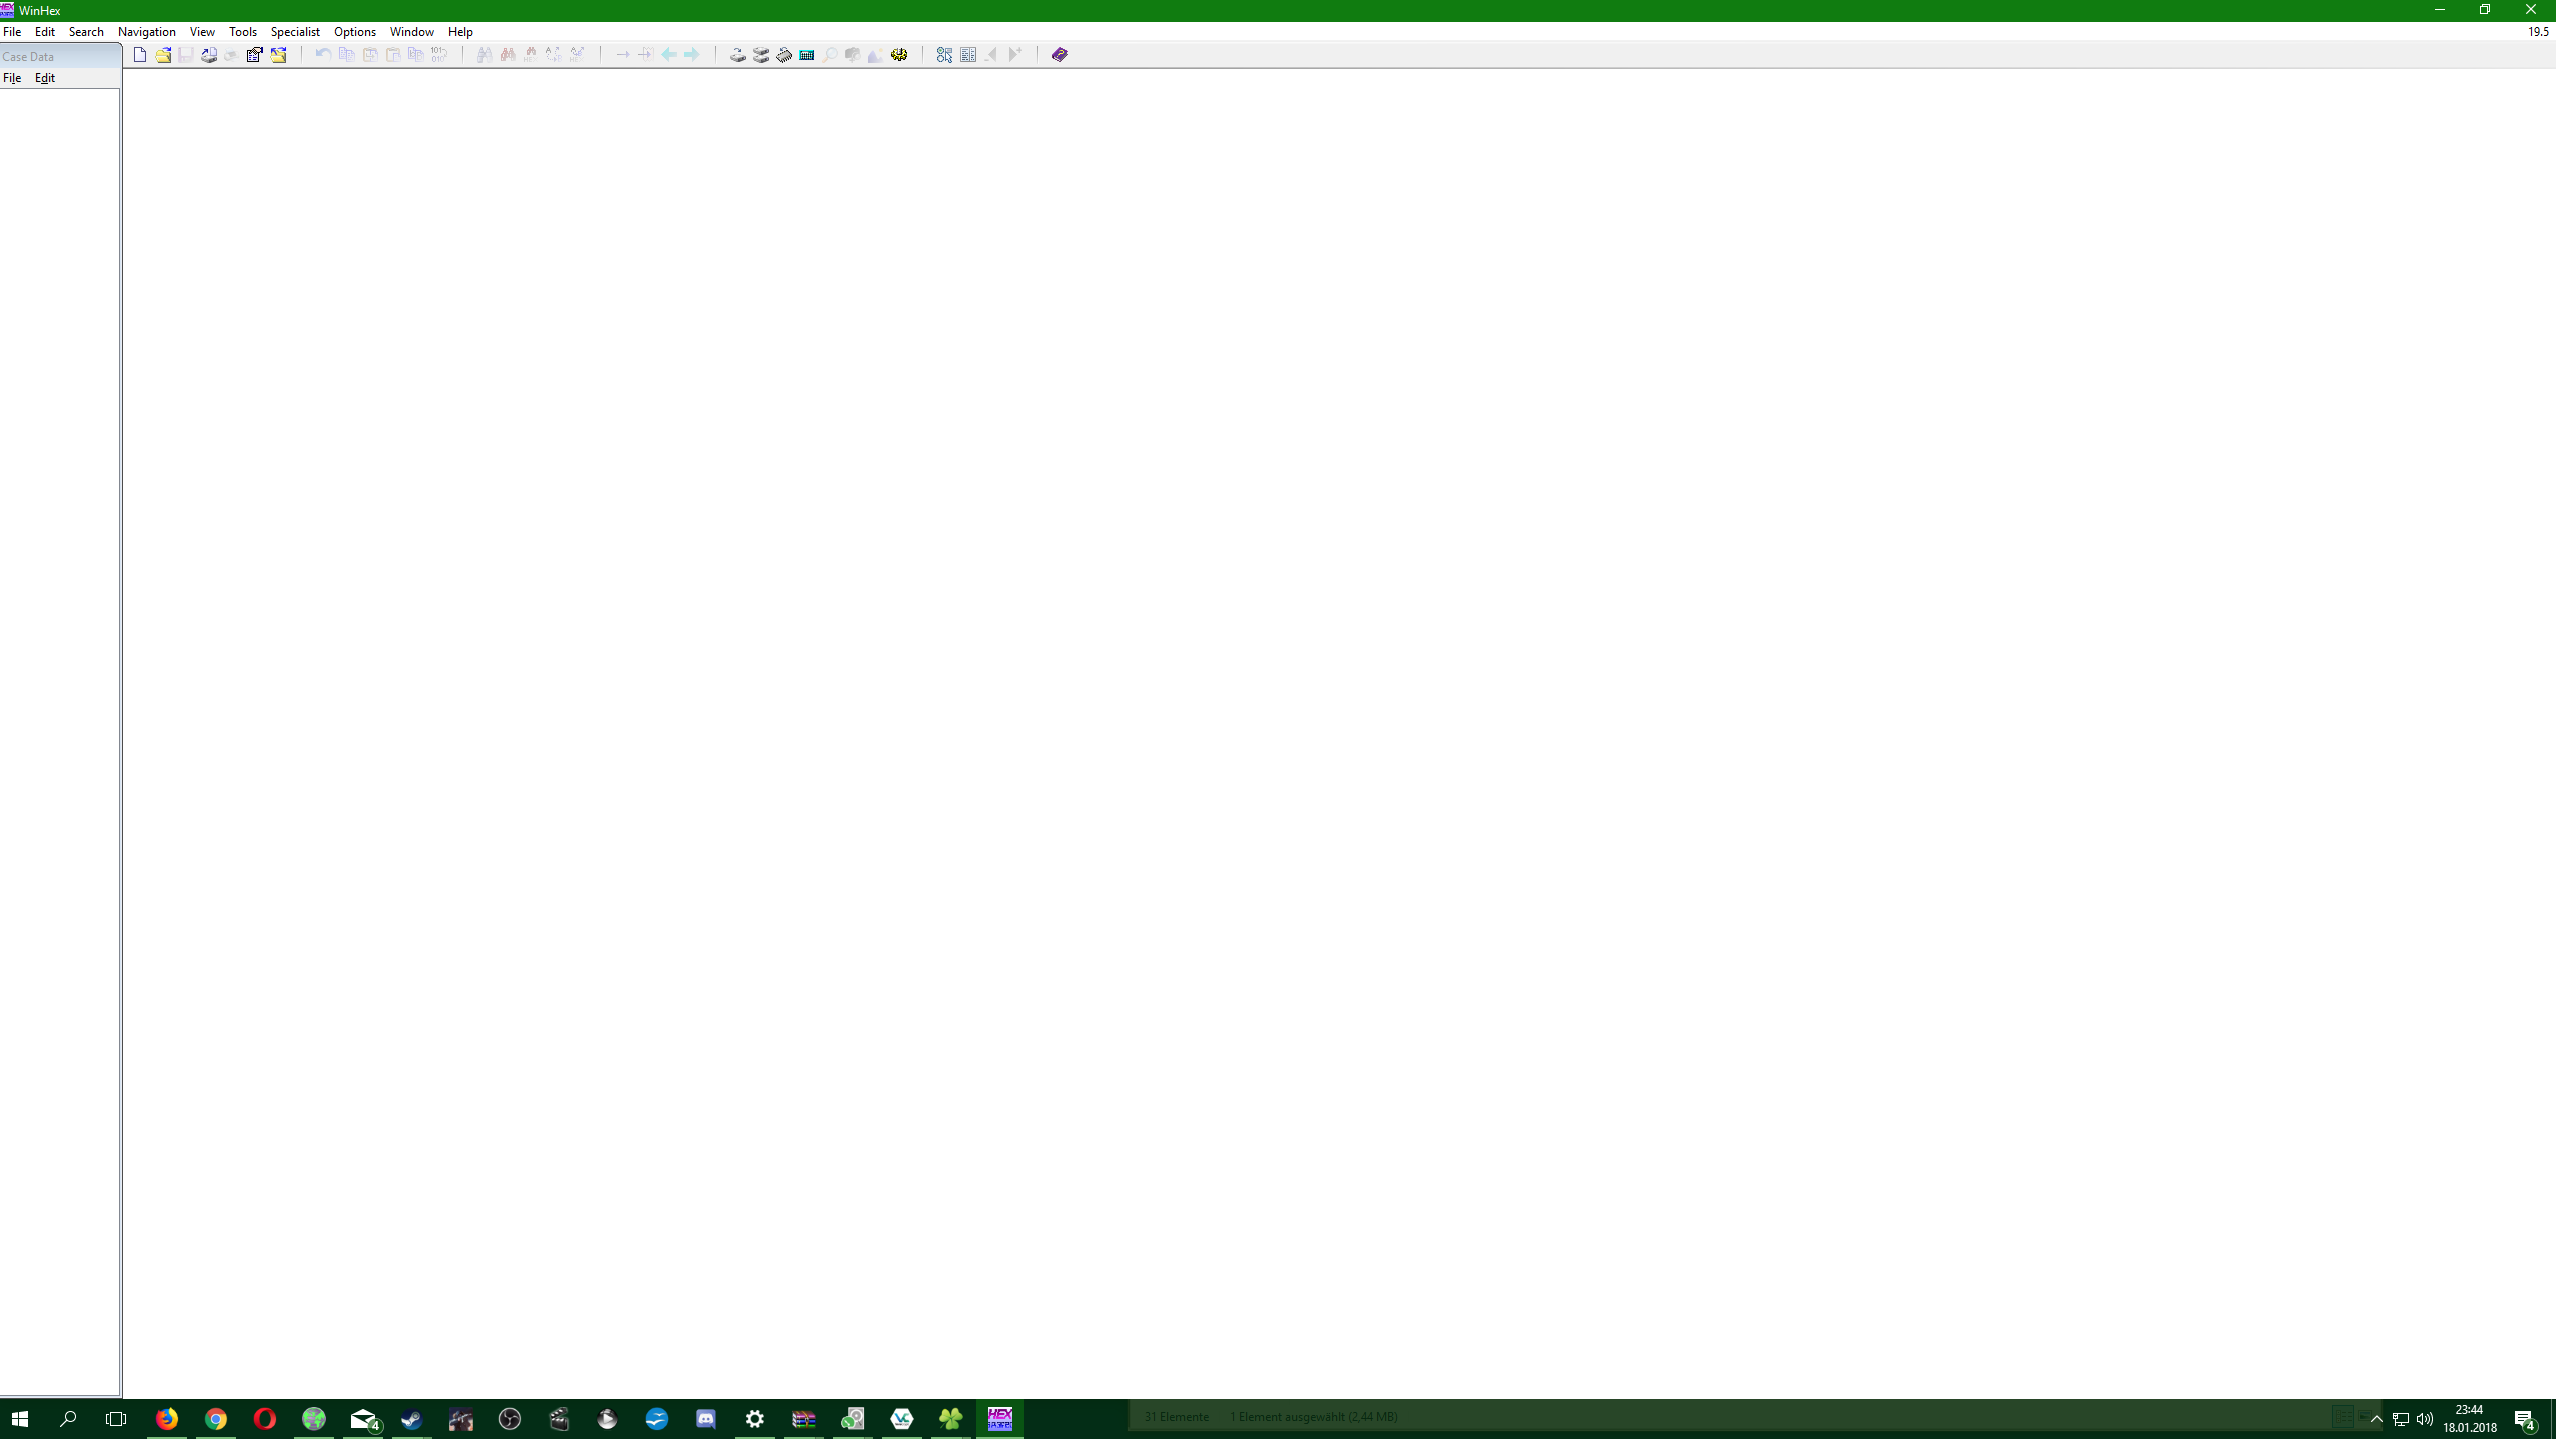2556x1439 pixels.
Task: Open the Case Data Edit menu
Action: pyautogui.click(x=45, y=78)
